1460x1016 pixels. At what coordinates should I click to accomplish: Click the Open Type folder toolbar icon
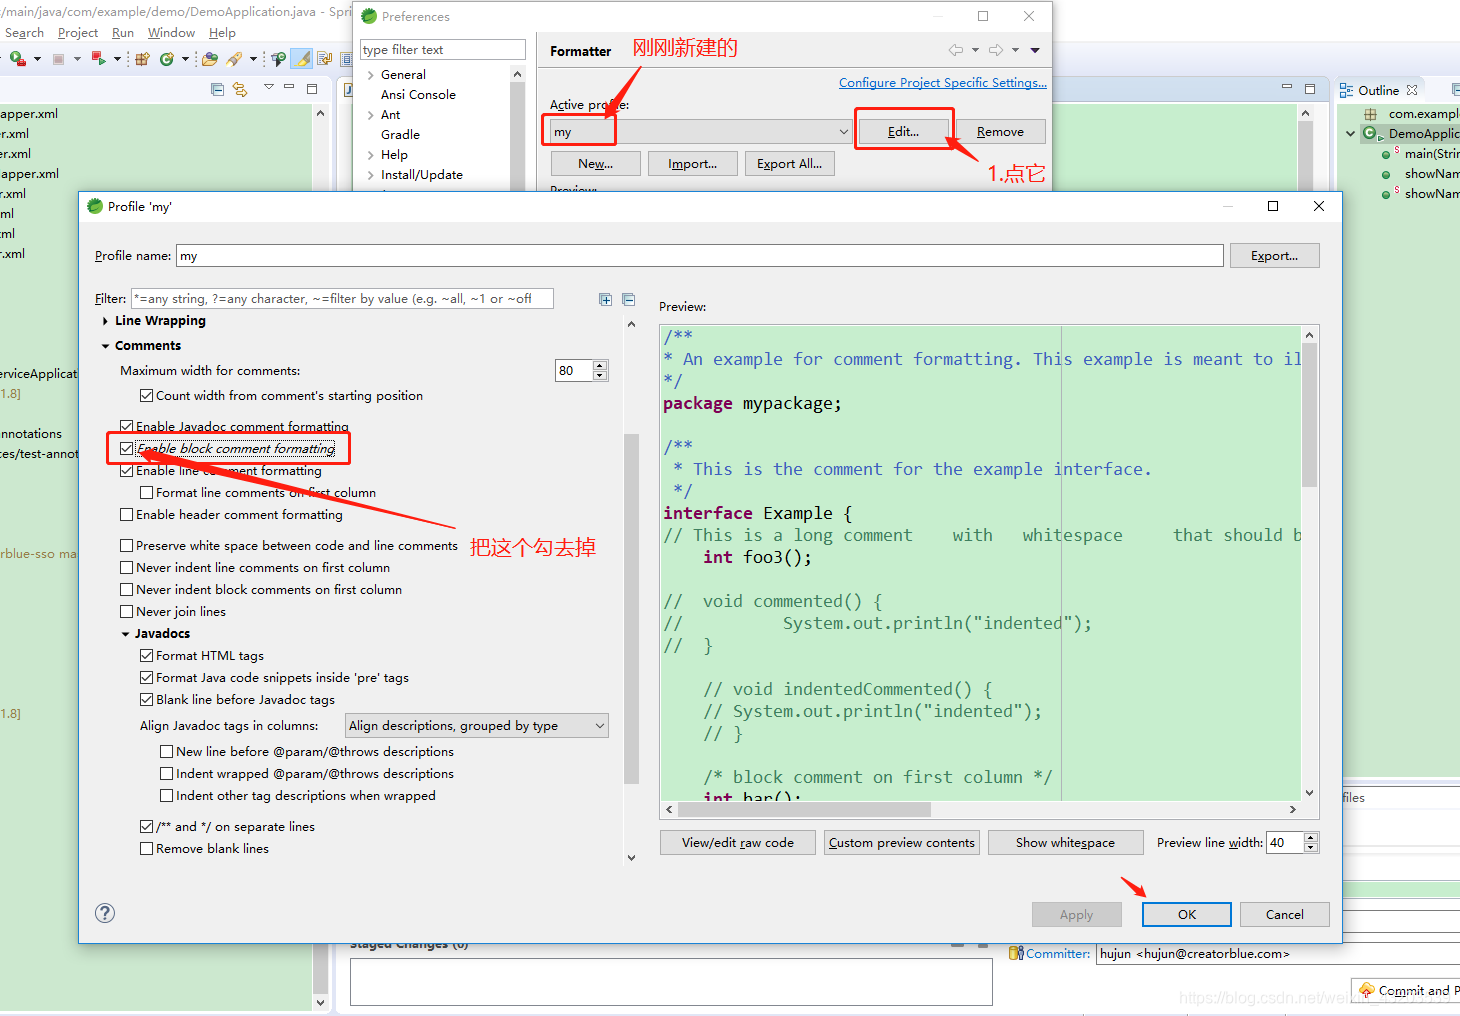click(210, 59)
